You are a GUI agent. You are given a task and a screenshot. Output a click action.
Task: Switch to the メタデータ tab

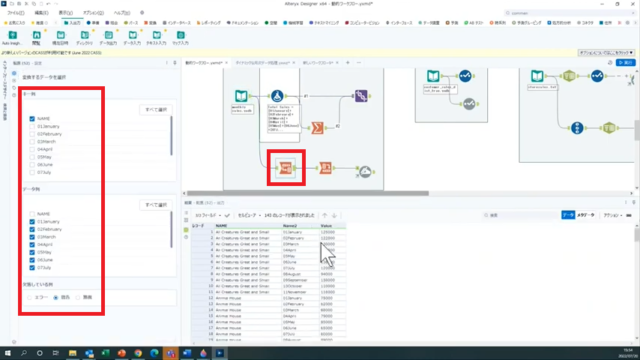(586, 215)
